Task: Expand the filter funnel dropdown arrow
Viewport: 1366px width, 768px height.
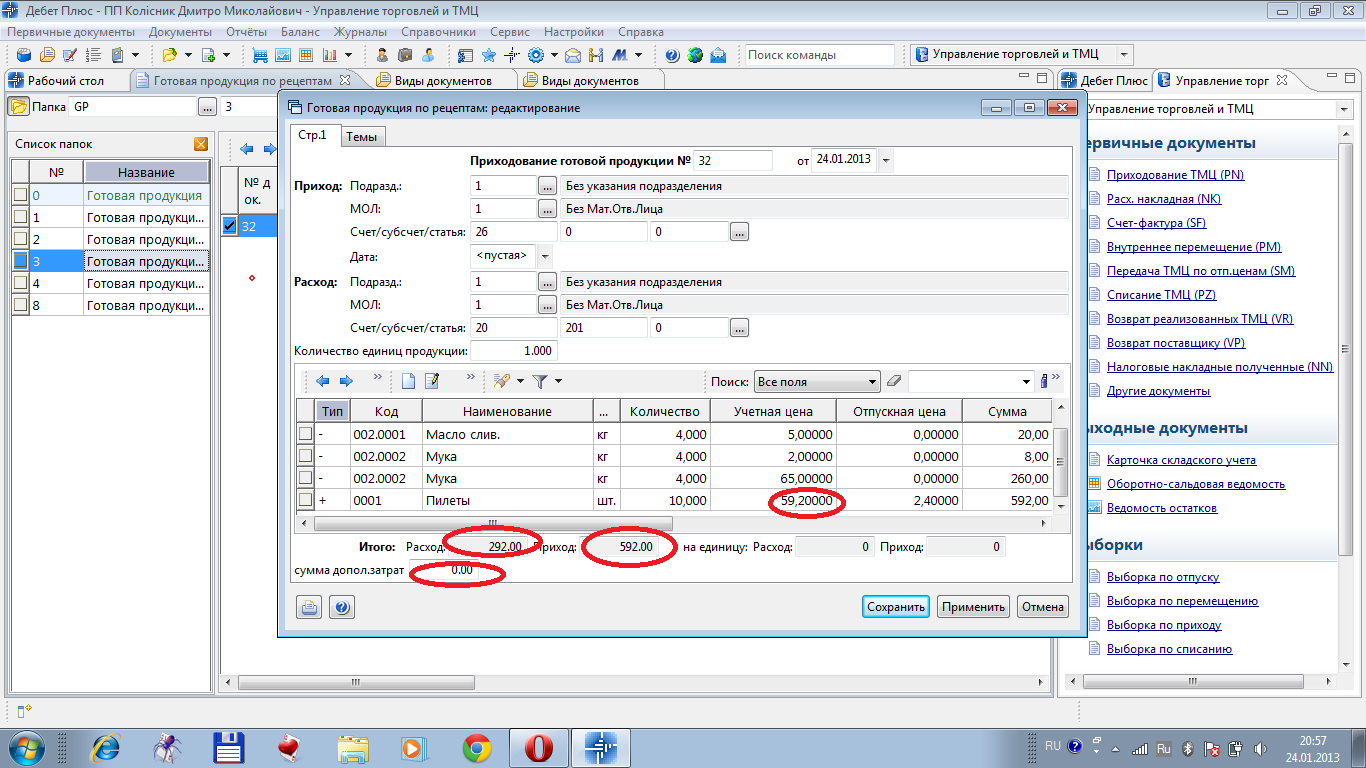Action: (x=558, y=381)
